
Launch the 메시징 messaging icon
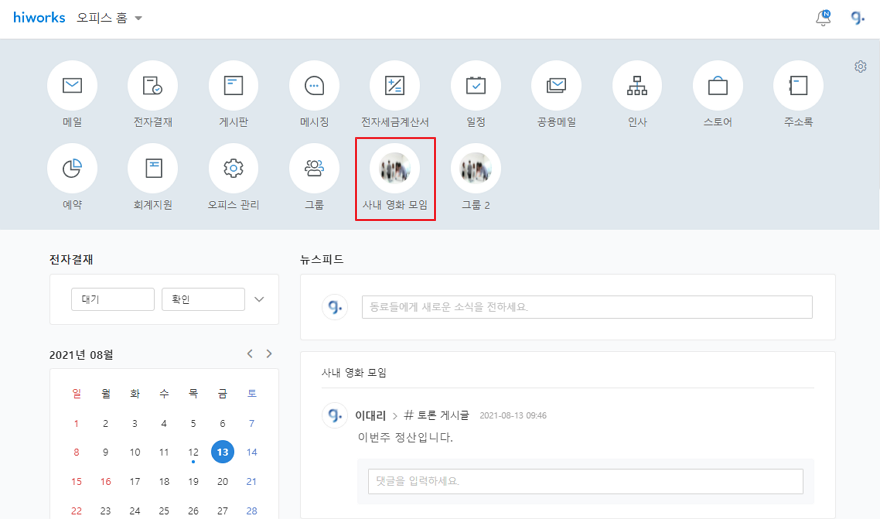point(314,86)
